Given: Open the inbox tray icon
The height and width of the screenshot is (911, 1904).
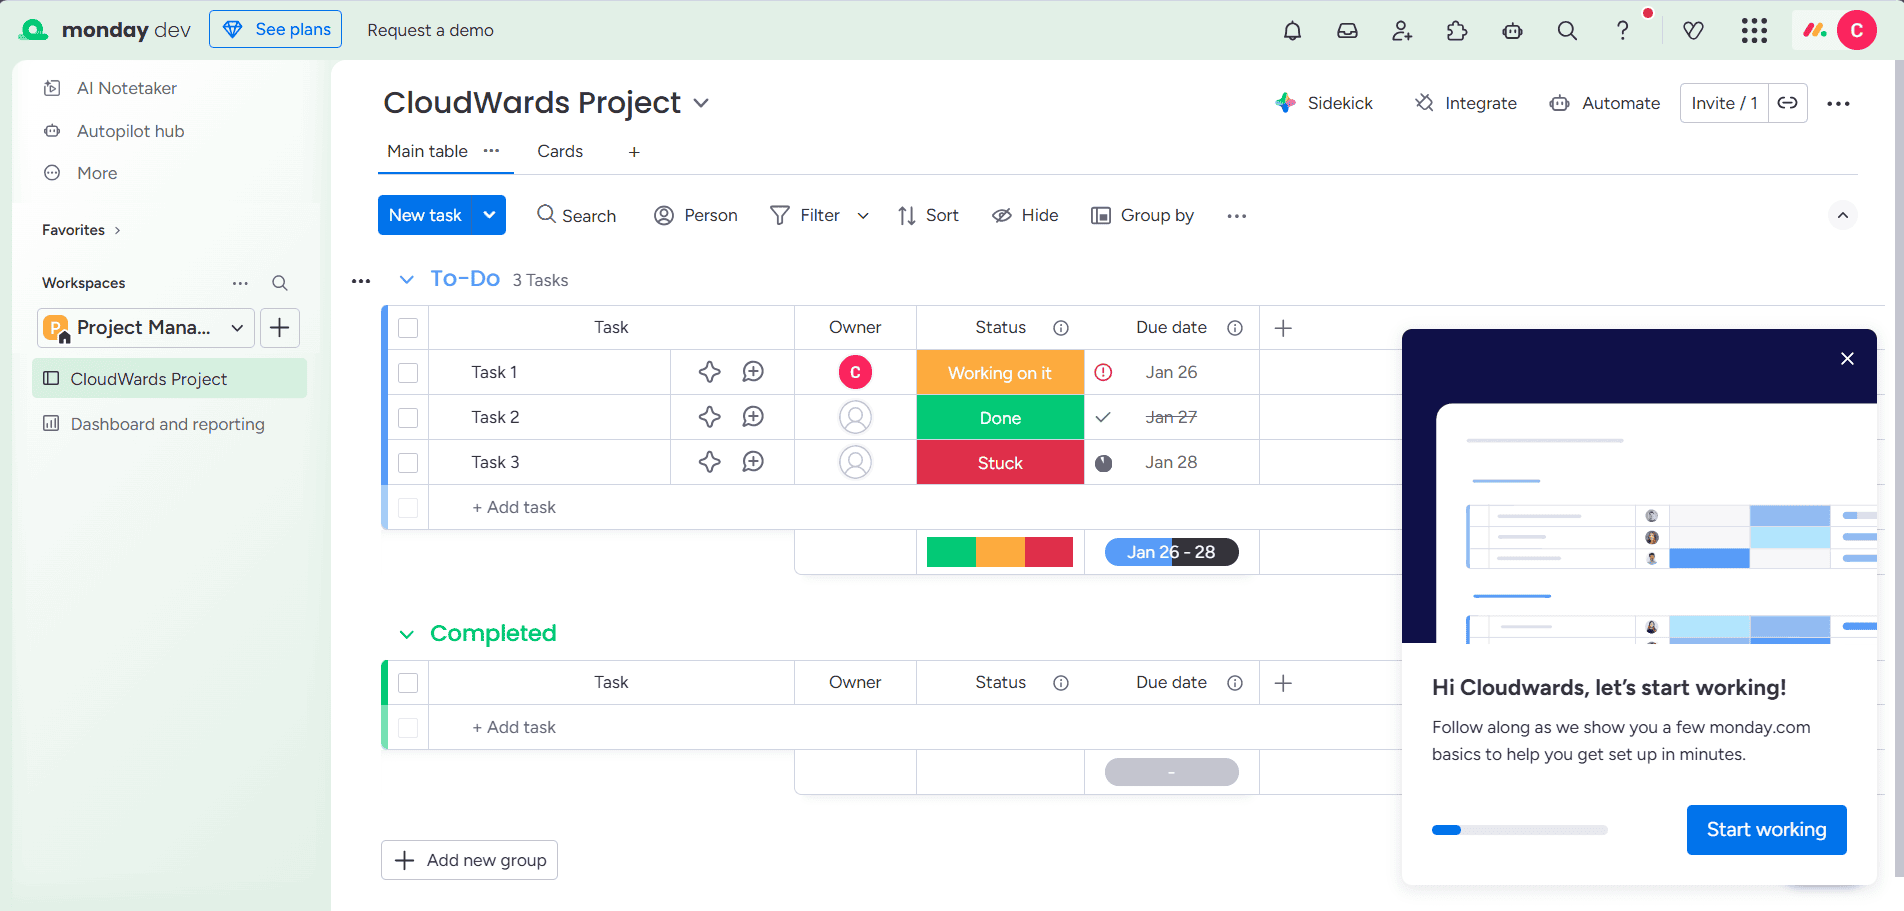Looking at the screenshot, I should [x=1347, y=31].
